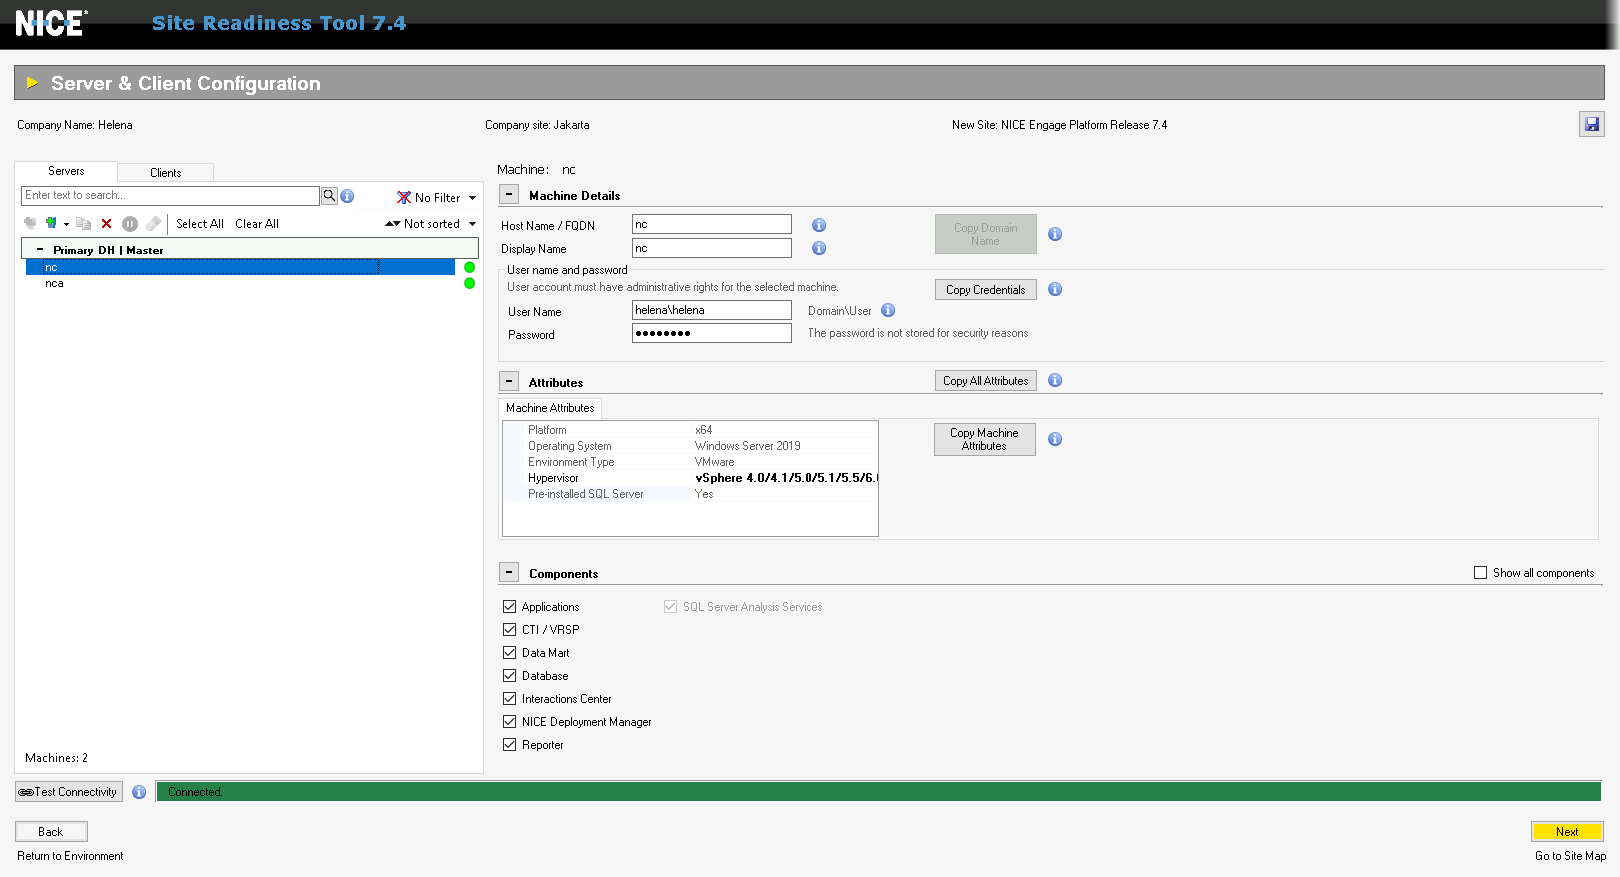Switch to the Clients tab
This screenshot has height=877, width=1620.
pos(165,173)
